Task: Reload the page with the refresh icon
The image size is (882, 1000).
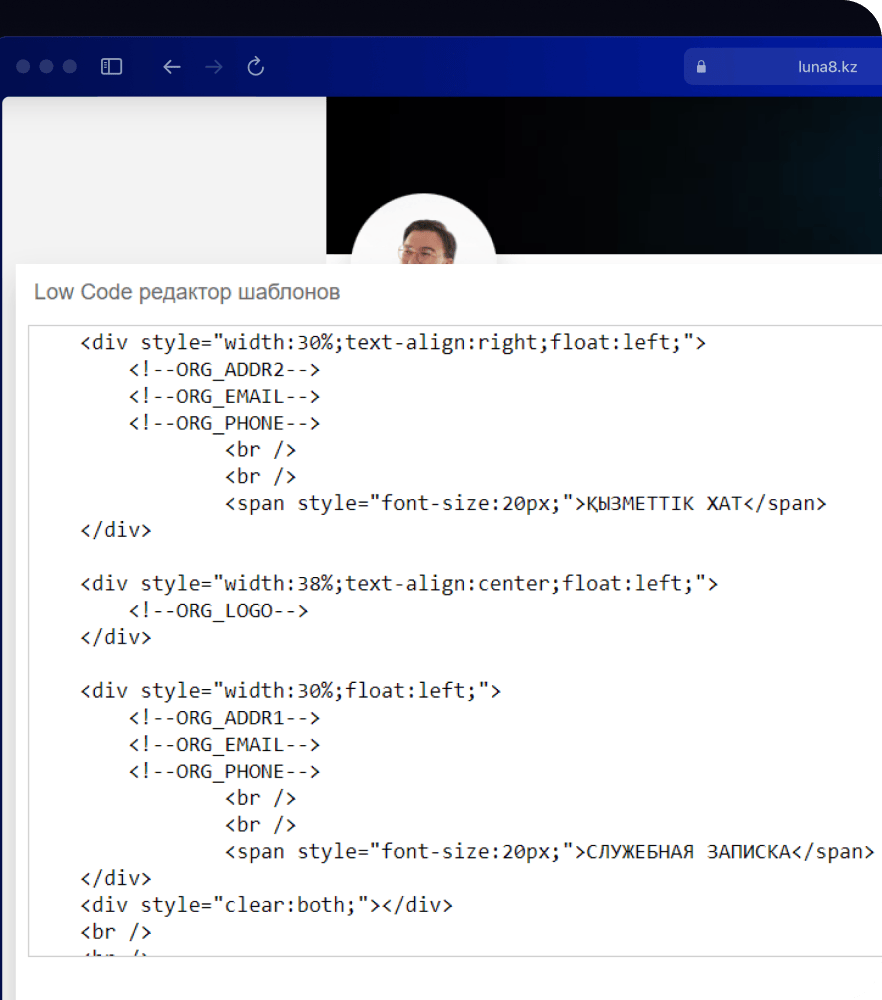Action: click(x=255, y=67)
